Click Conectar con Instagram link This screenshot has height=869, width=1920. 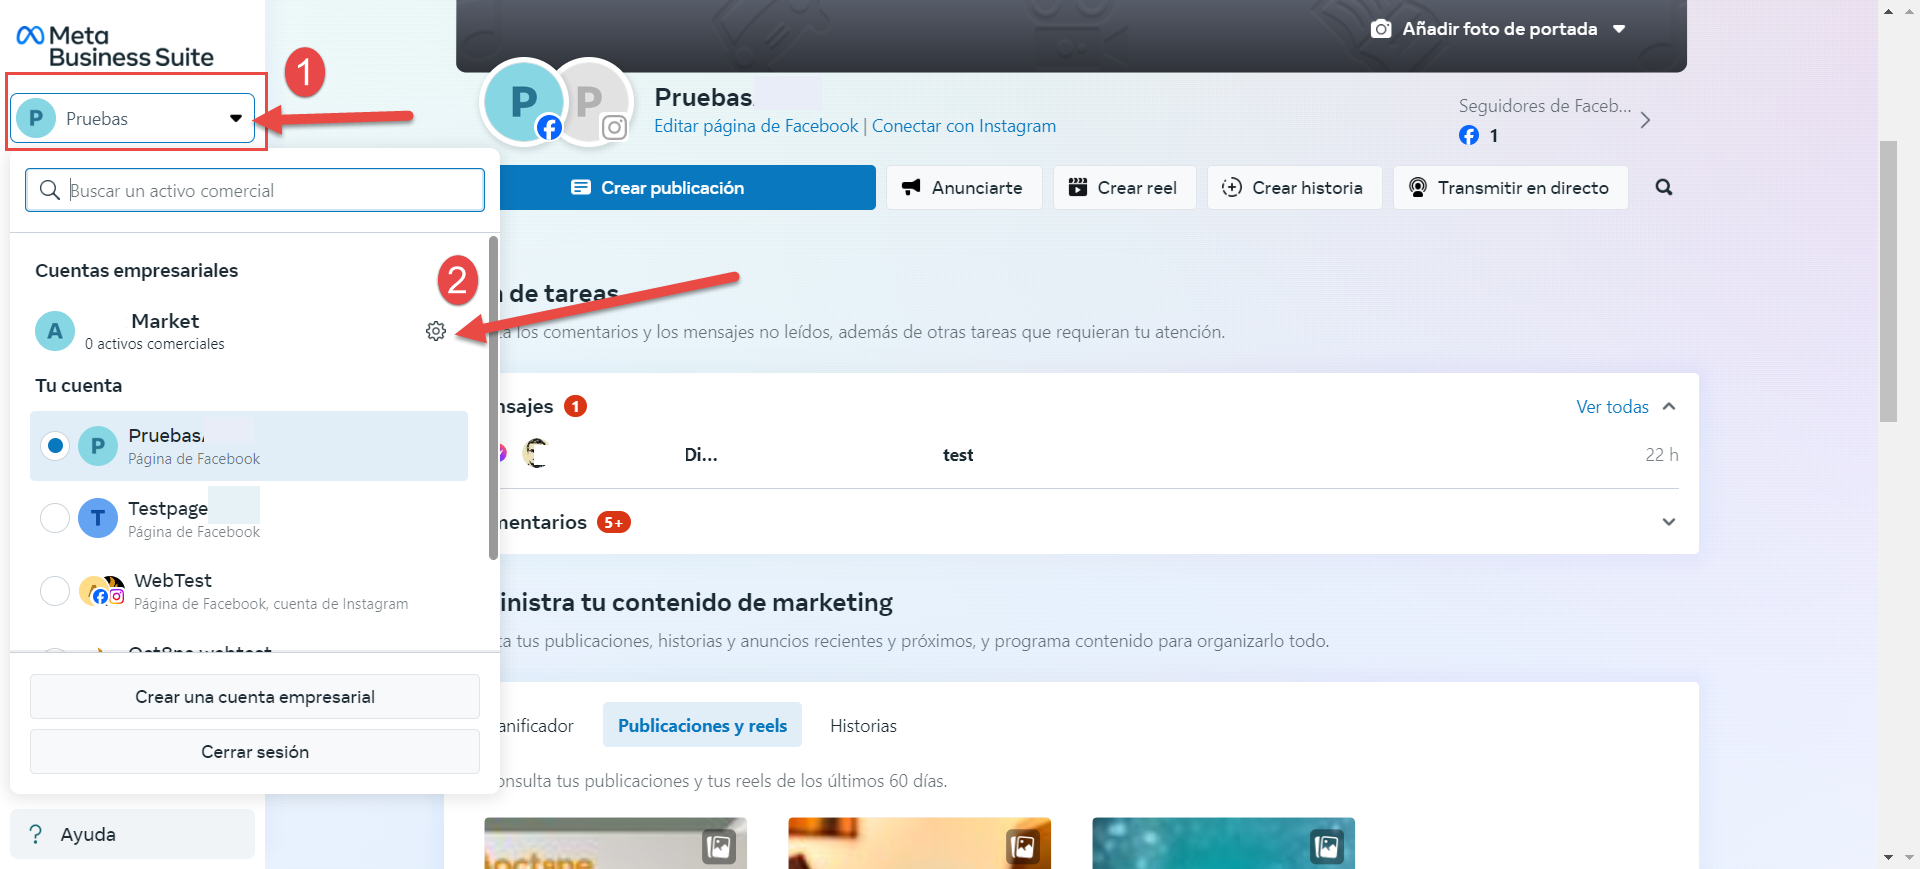coord(963,126)
